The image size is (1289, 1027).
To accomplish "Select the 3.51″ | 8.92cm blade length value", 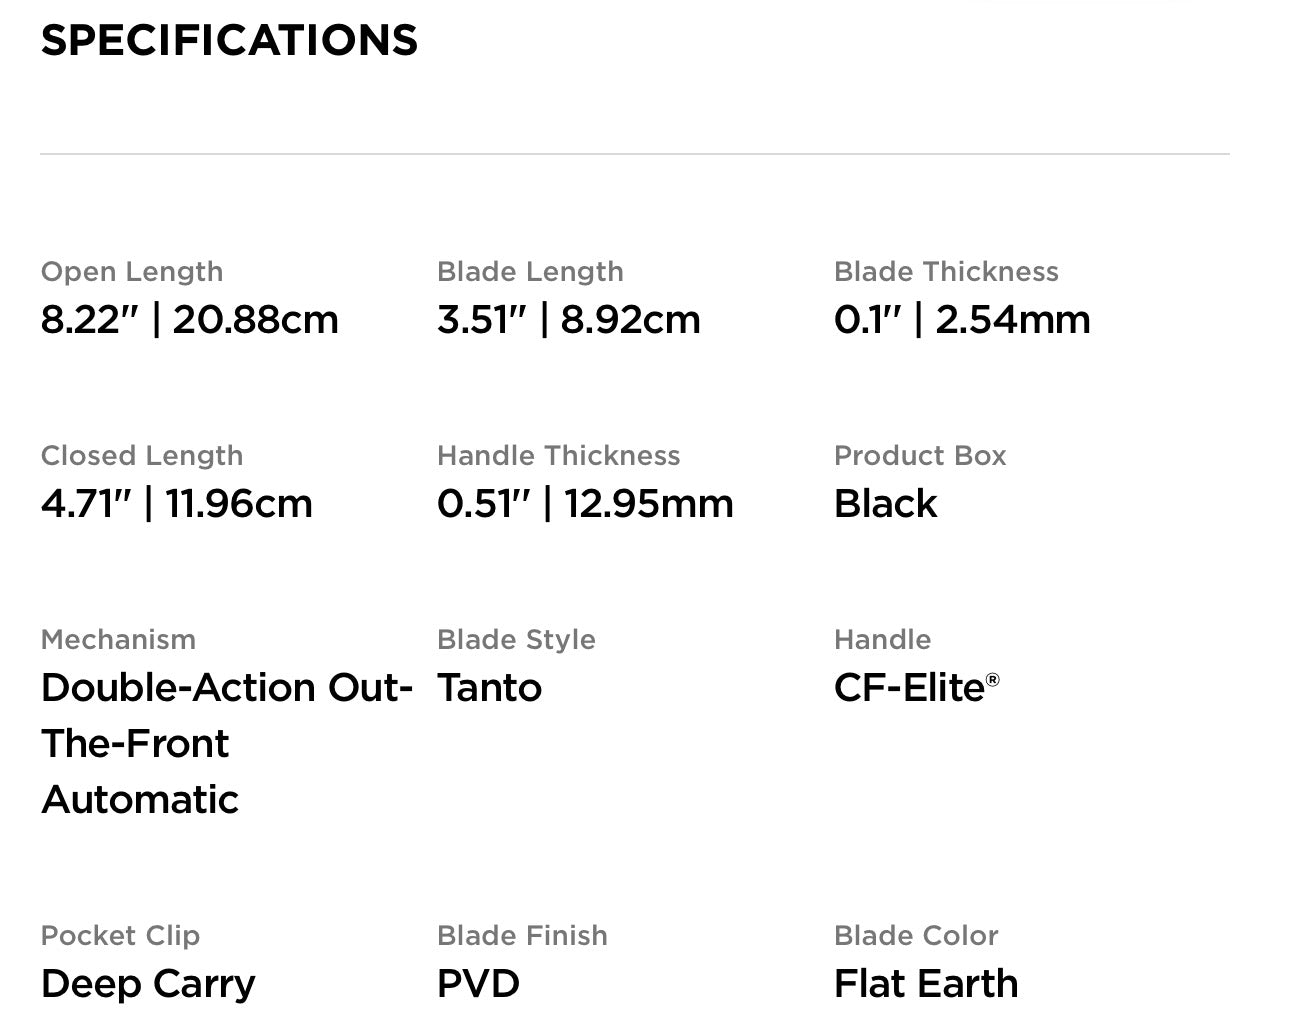I will click(x=568, y=320).
